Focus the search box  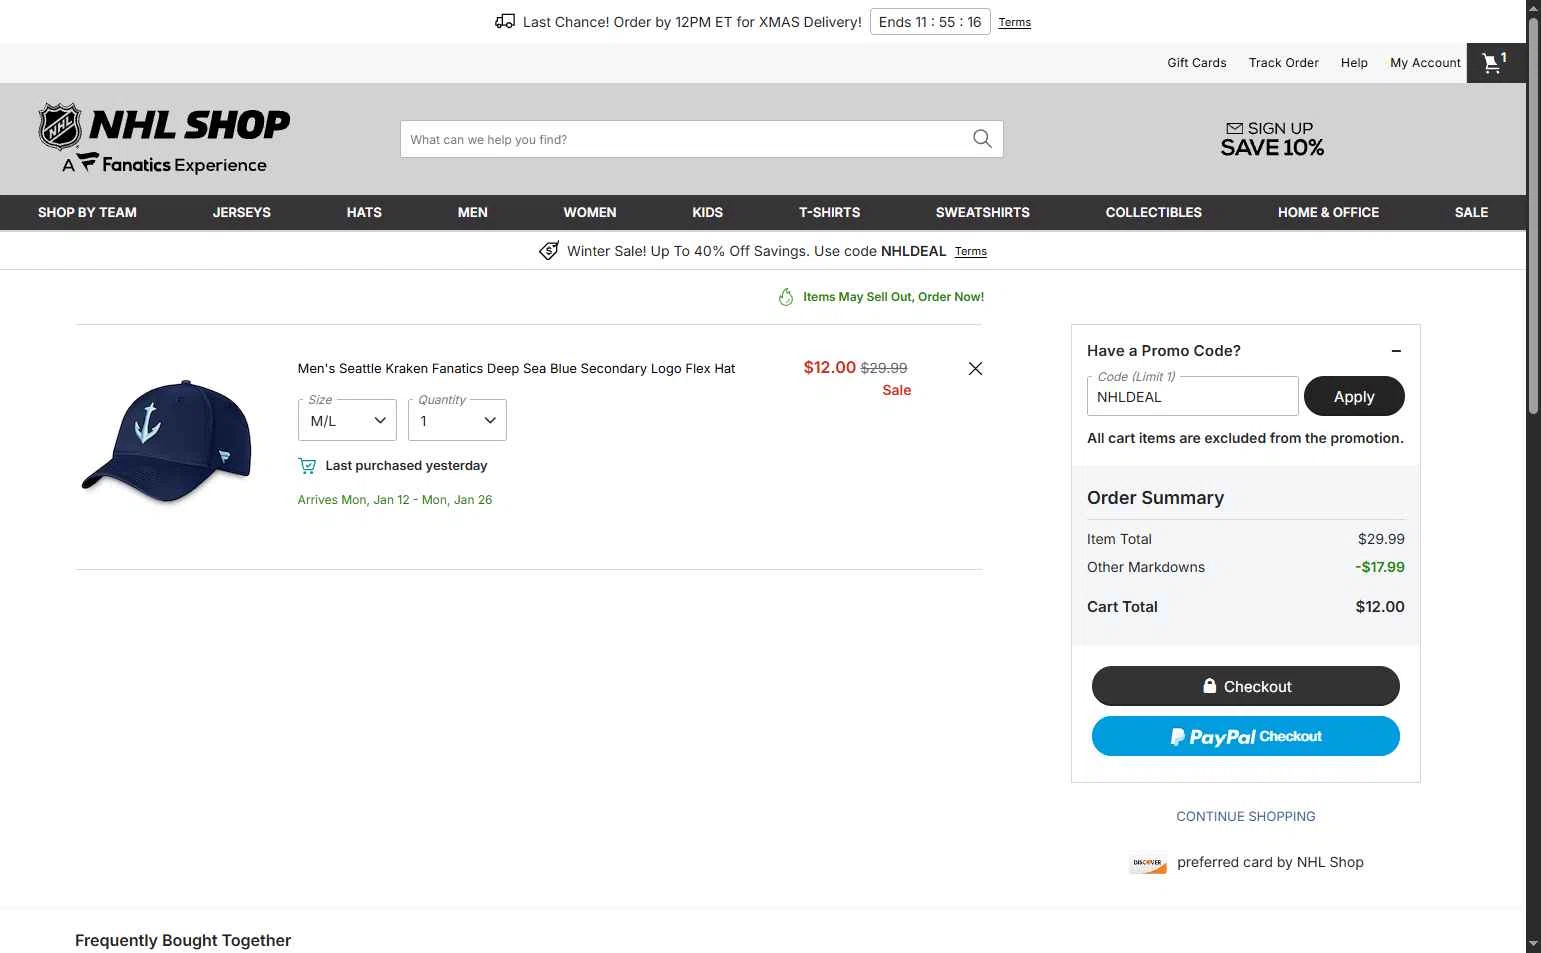(x=685, y=139)
